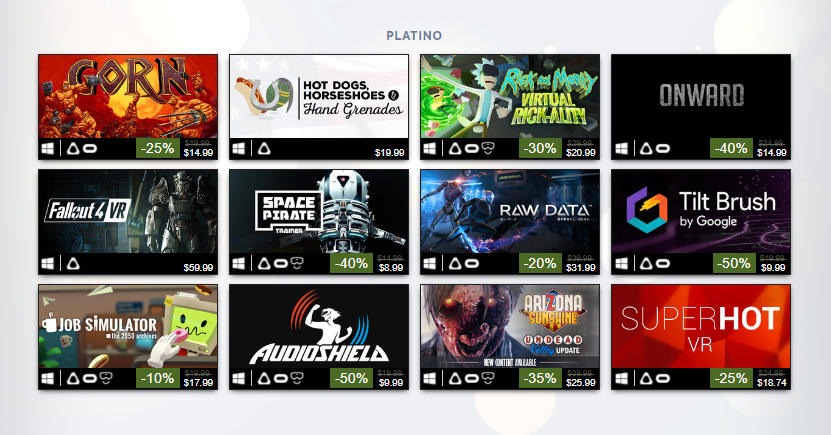Open the Rick and Morty Virtual Rick-ality capsule
Viewport: 831px width, 435px height.
pos(510,96)
